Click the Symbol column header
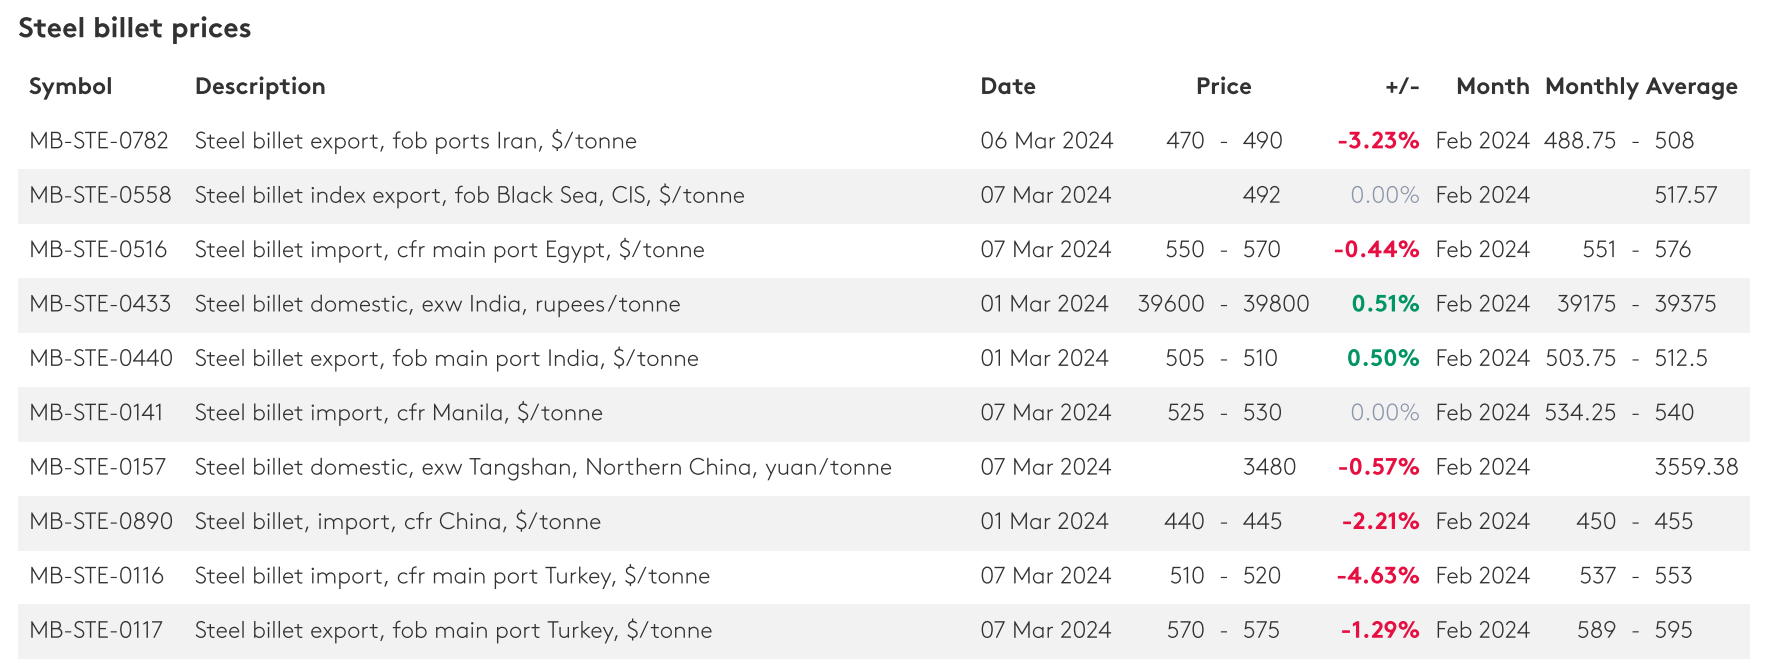The image size is (1767, 663). tap(70, 87)
